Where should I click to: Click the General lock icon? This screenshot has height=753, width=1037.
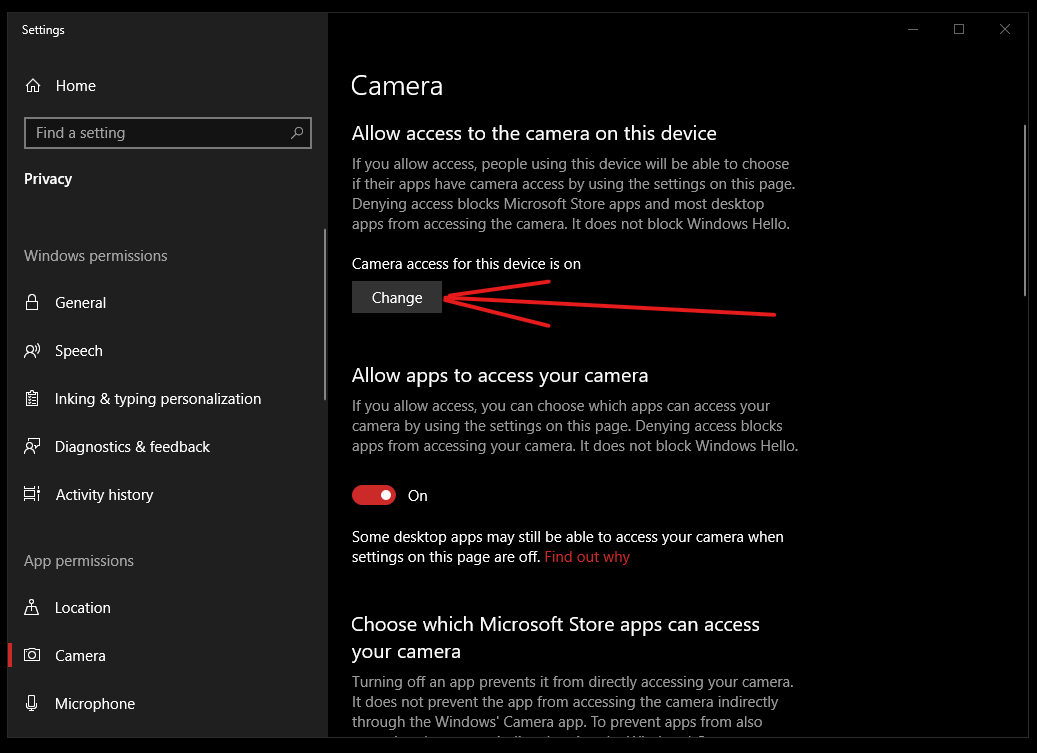point(33,303)
